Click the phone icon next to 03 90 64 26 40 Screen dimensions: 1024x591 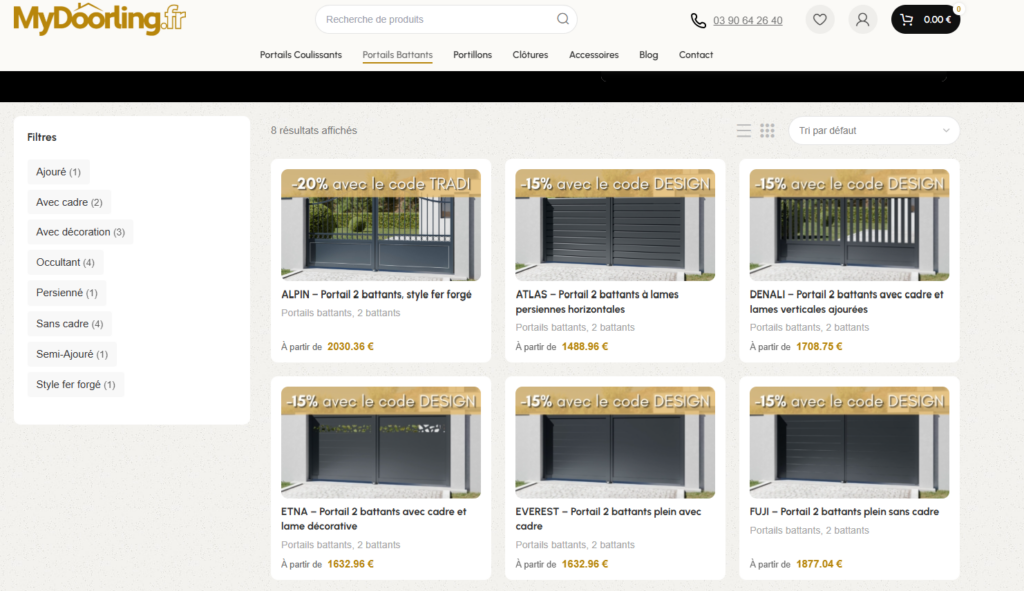[697, 20]
